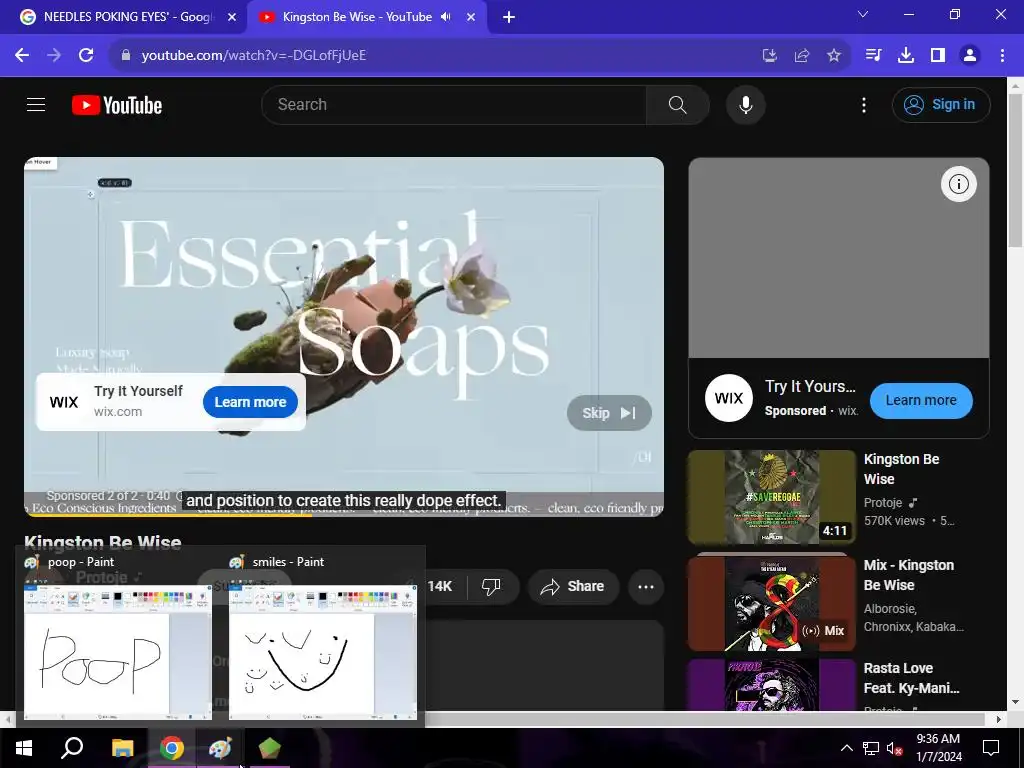Viewport: 1024px width, 768px height.
Task: Click the ad progress bar
Action: (x=344, y=515)
